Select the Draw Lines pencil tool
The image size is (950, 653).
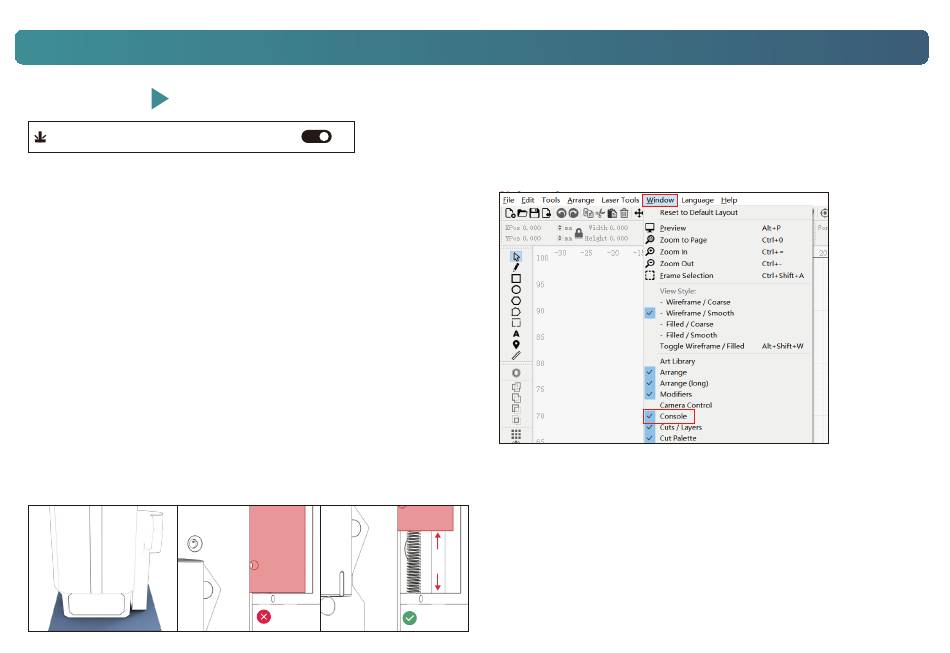pos(516,267)
